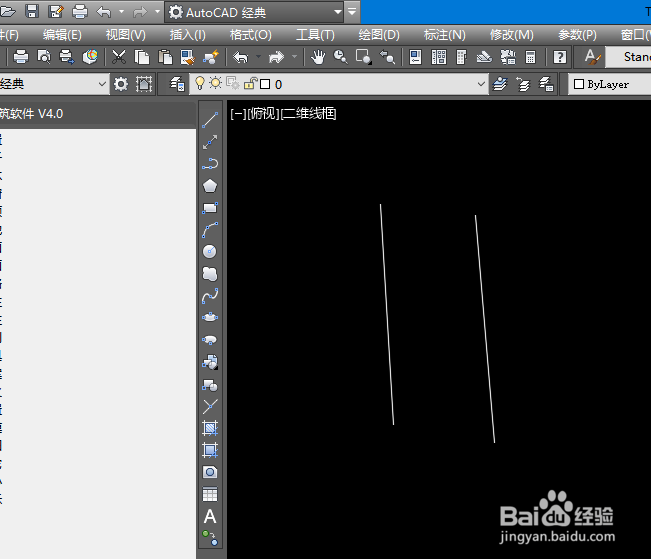Viewport: 651px width, 559px height.
Task: Open the QuickCalc calculator icon
Action: (x=531, y=57)
